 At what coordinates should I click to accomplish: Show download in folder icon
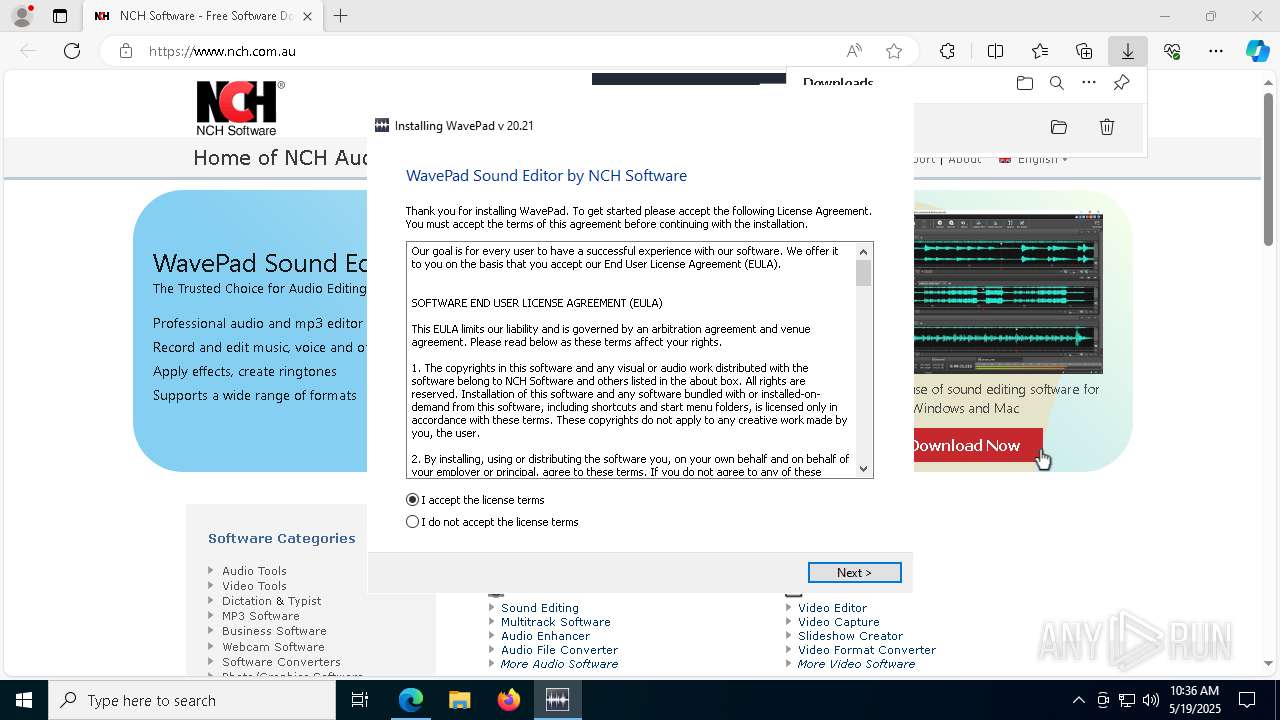click(1059, 127)
